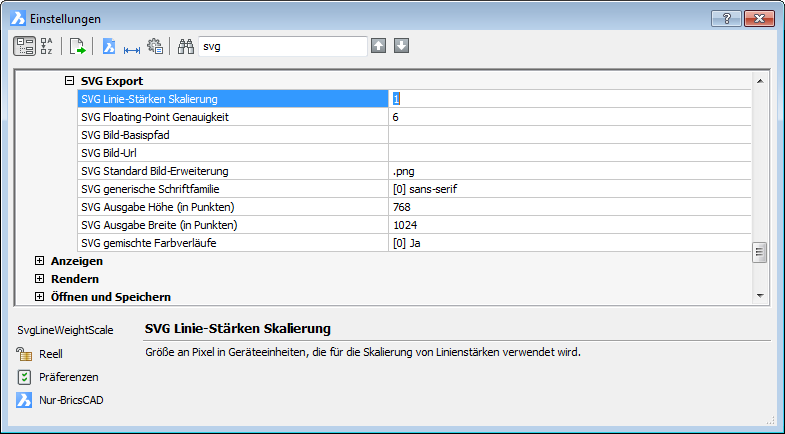Viewport: 785px width, 434px height.
Task: Switch to categorized settings view
Action: click(x=24, y=46)
